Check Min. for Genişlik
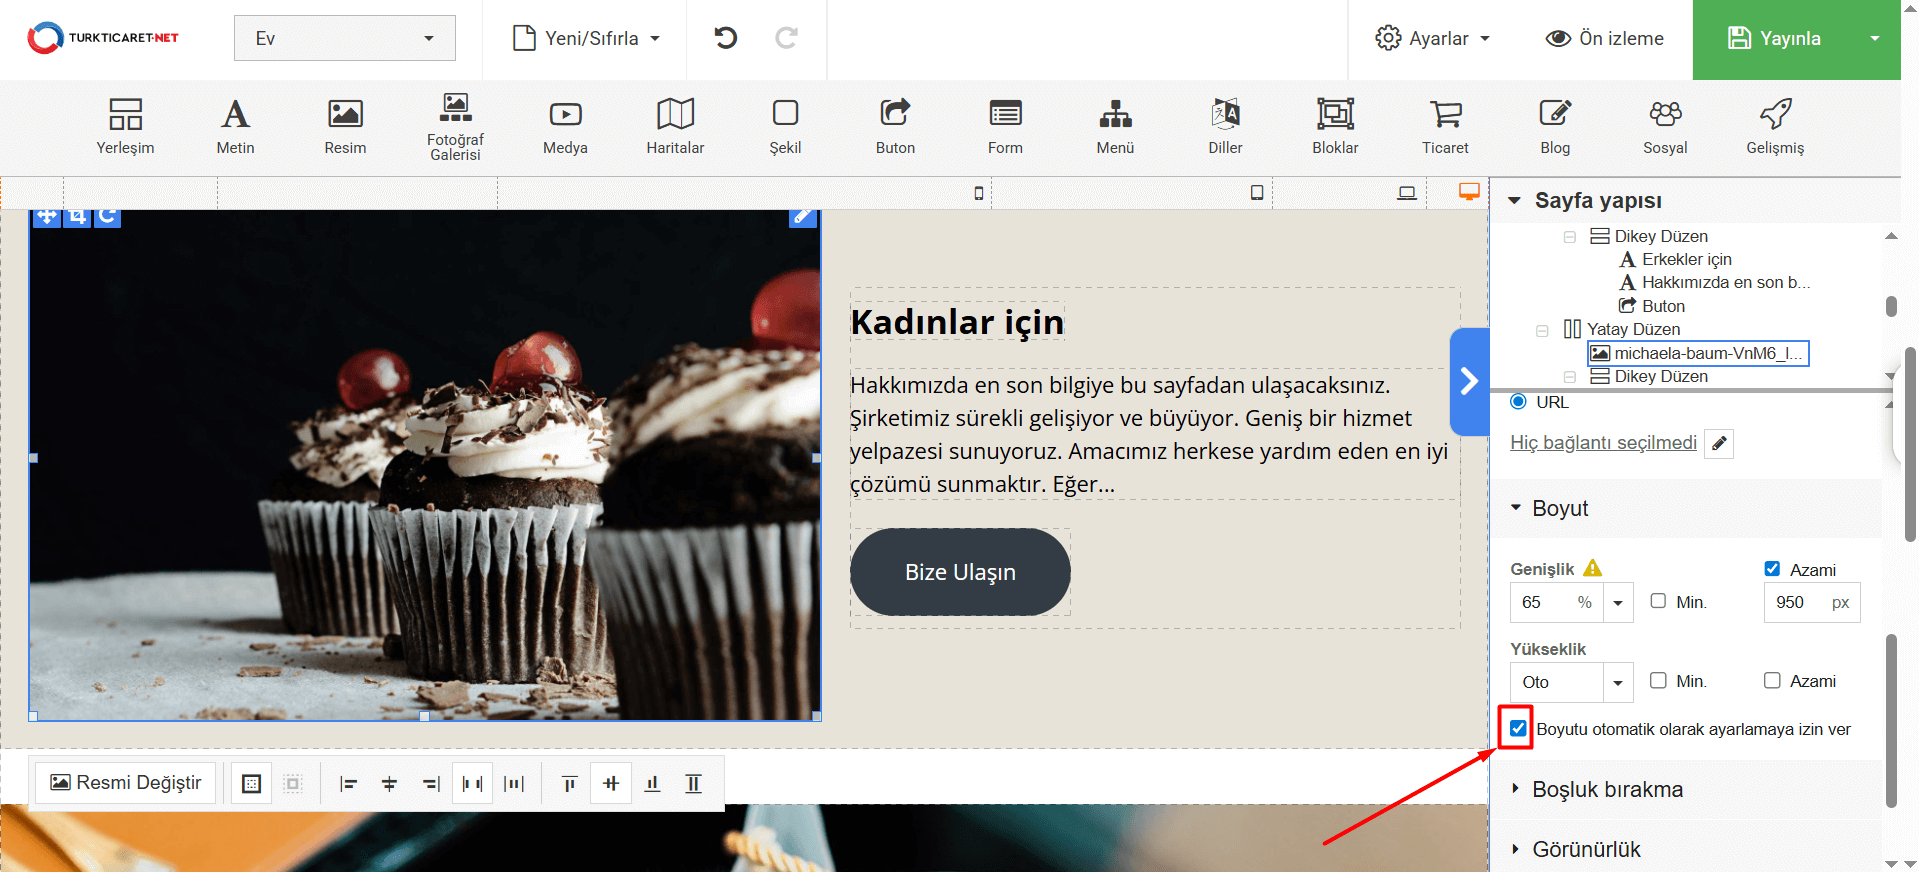The width and height of the screenshot is (1919, 872). coord(1658,601)
